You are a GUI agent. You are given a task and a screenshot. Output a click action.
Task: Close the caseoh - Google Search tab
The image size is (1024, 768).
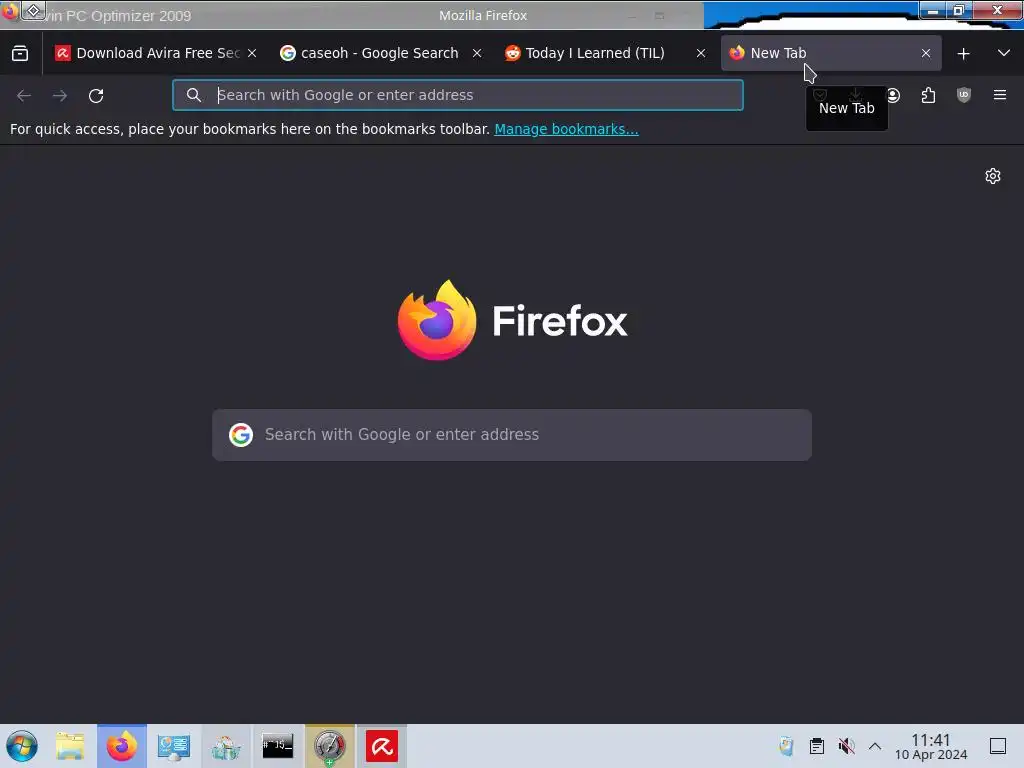477,54
